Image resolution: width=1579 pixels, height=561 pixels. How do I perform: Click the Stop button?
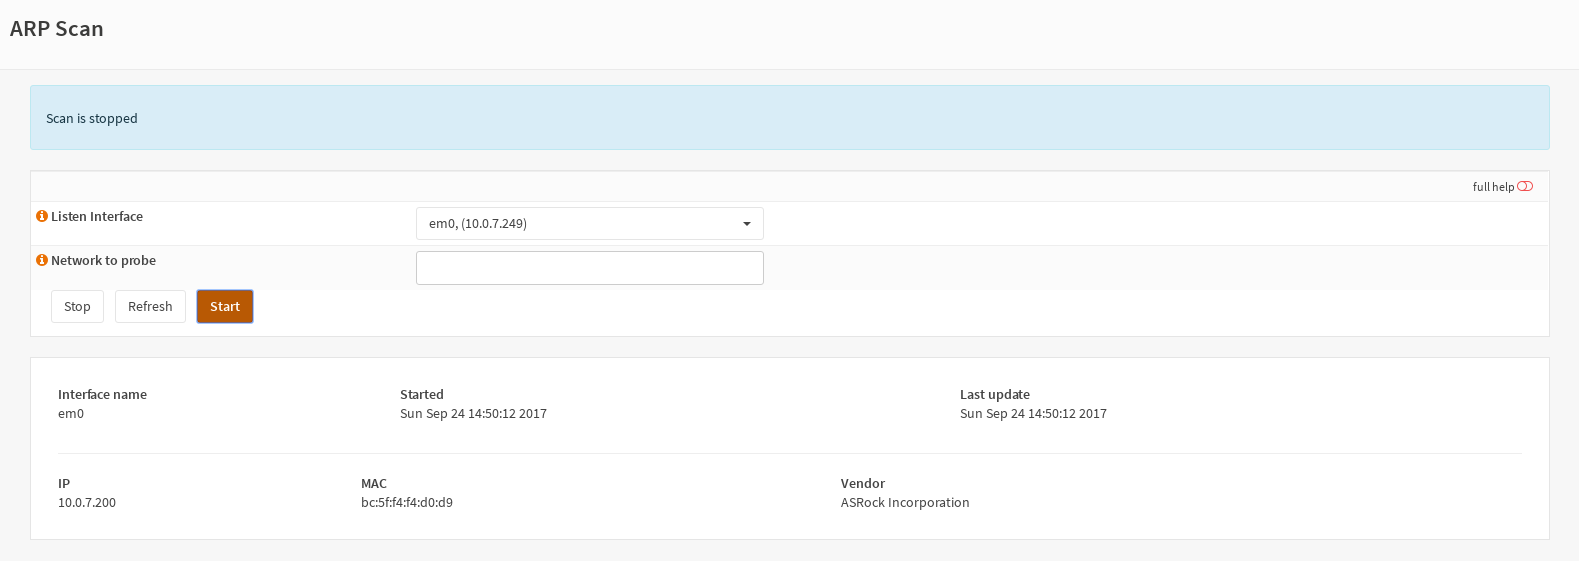77,307
